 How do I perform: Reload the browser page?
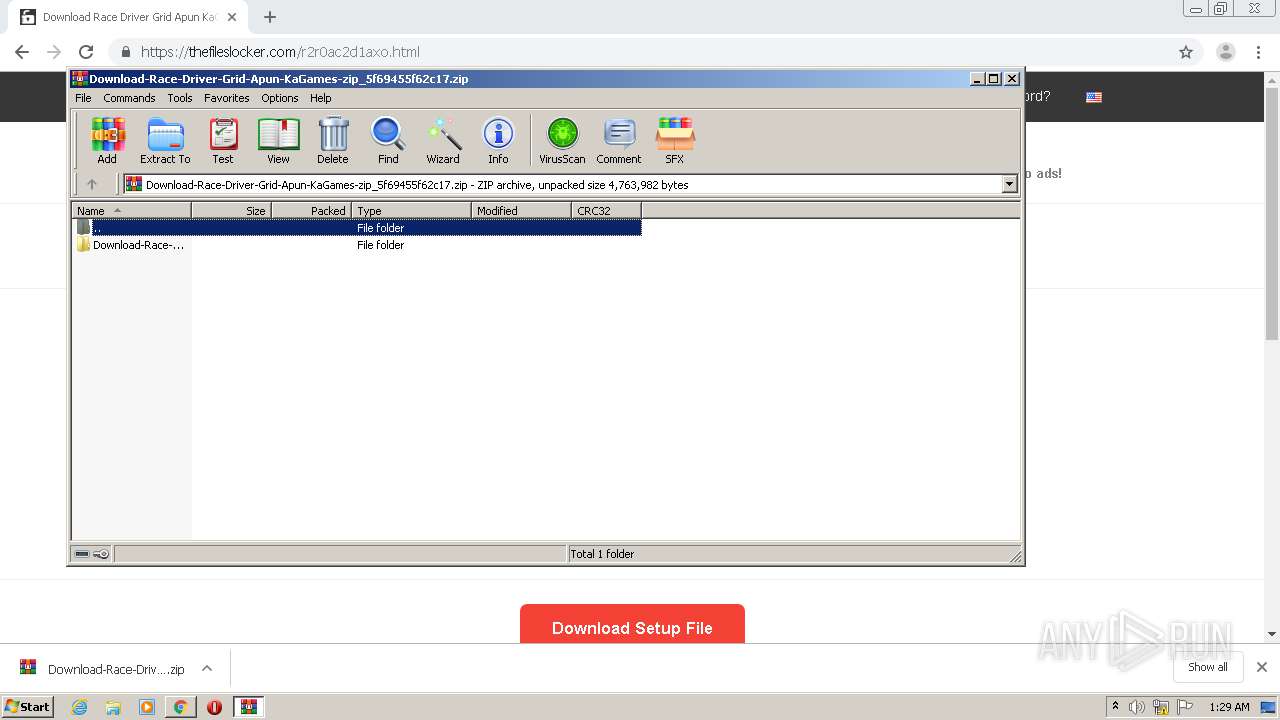[86, 52]
